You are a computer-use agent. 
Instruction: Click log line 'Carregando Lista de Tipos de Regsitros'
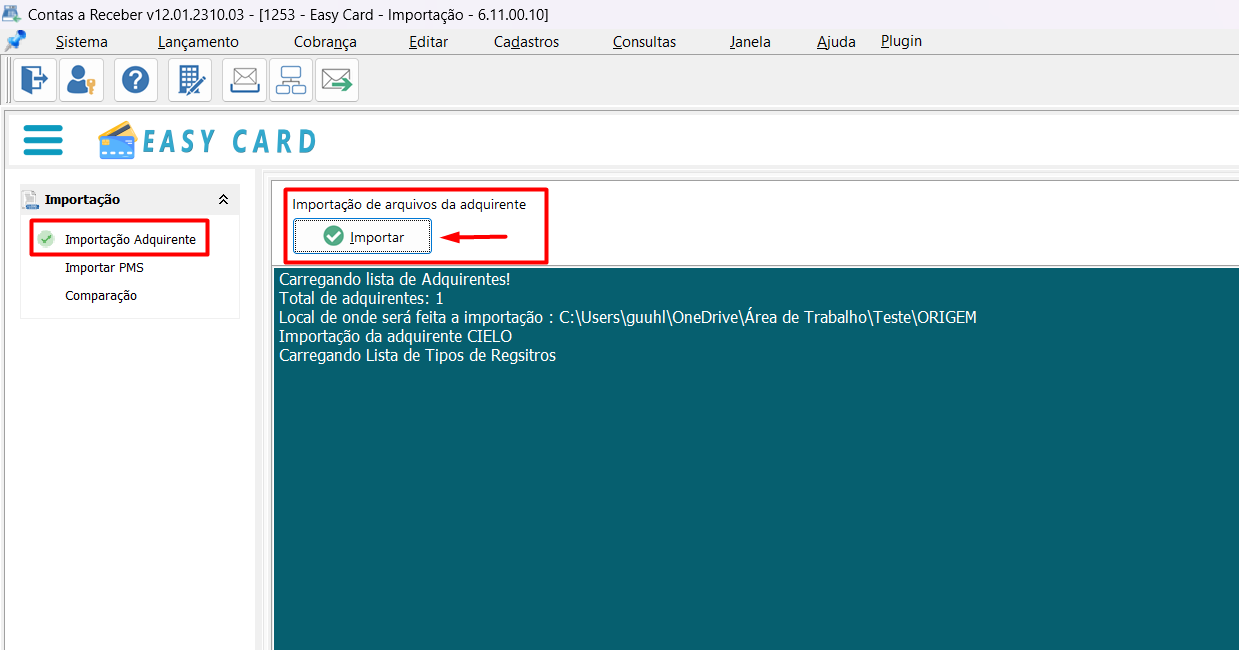click(x=418, y=355)
